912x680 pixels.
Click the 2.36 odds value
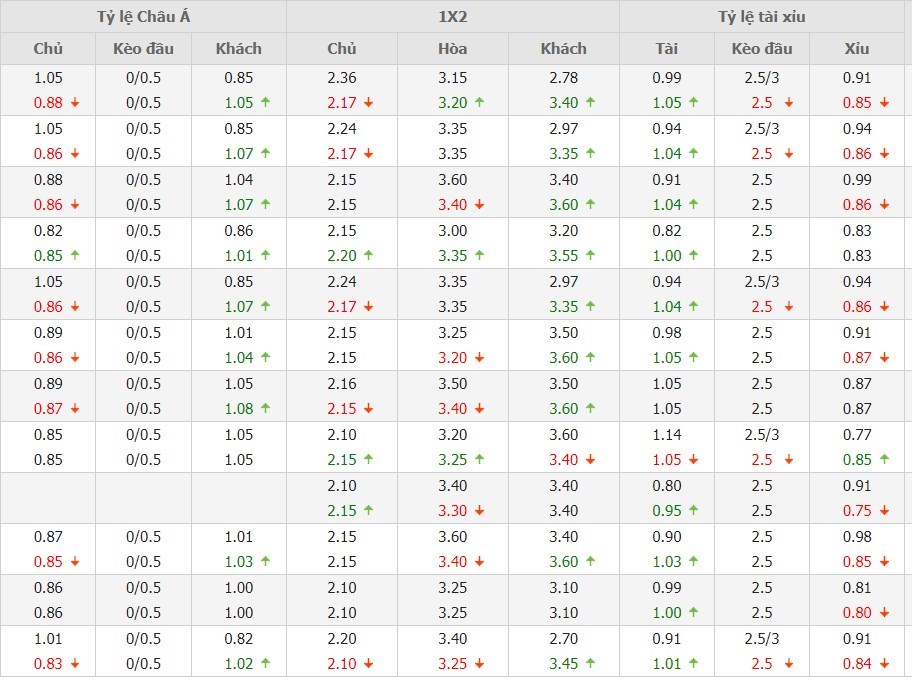coord(341,78)
